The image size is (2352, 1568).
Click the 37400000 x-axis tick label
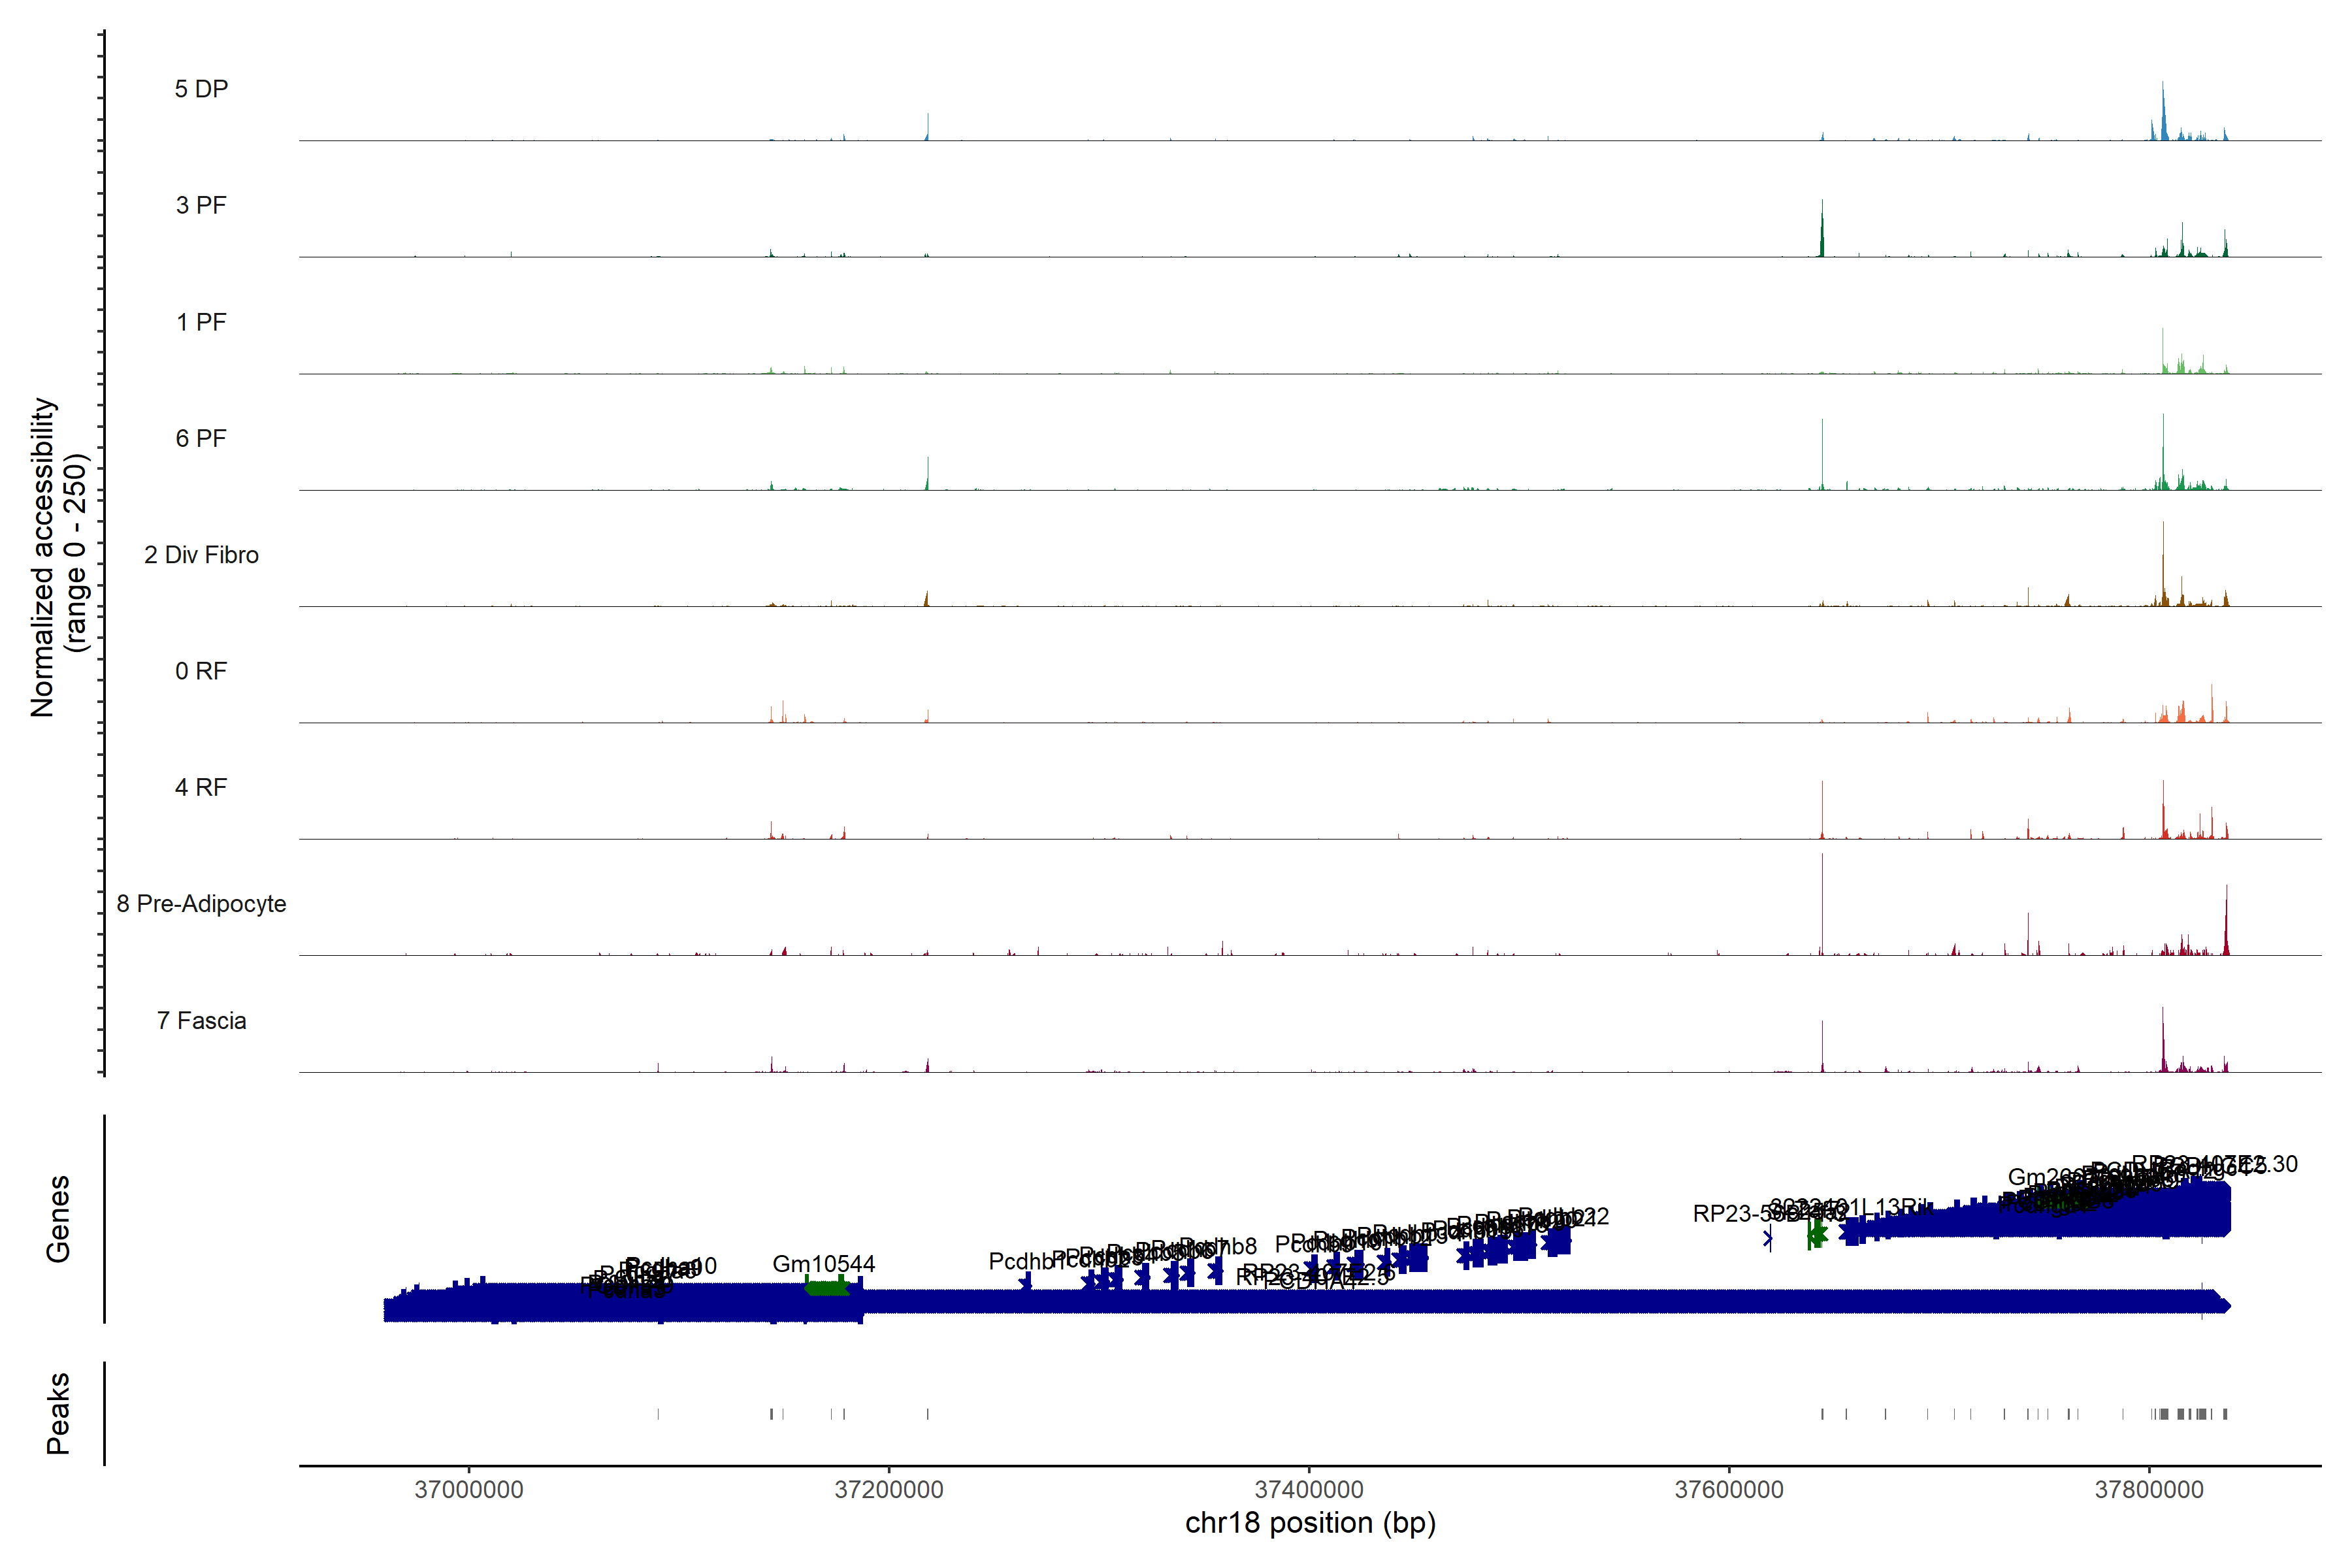[x=1309, y=1490]
